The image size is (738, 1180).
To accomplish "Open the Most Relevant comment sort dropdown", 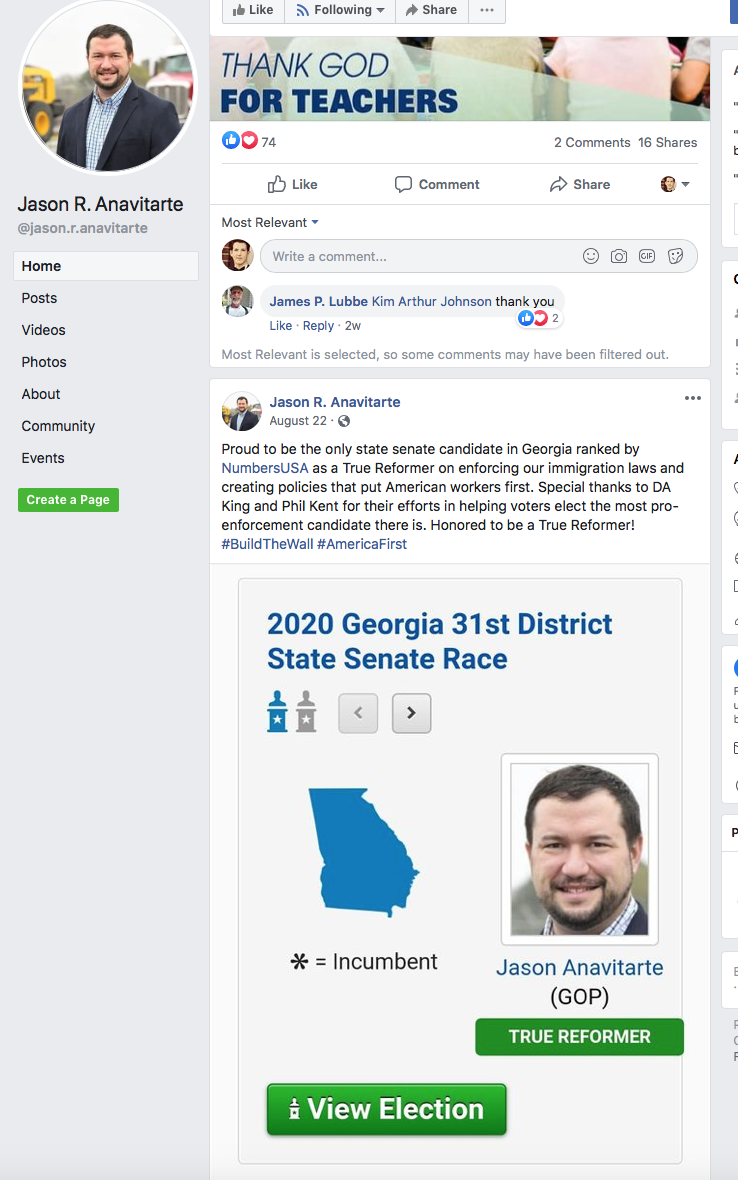I will [x=270, y=222].
